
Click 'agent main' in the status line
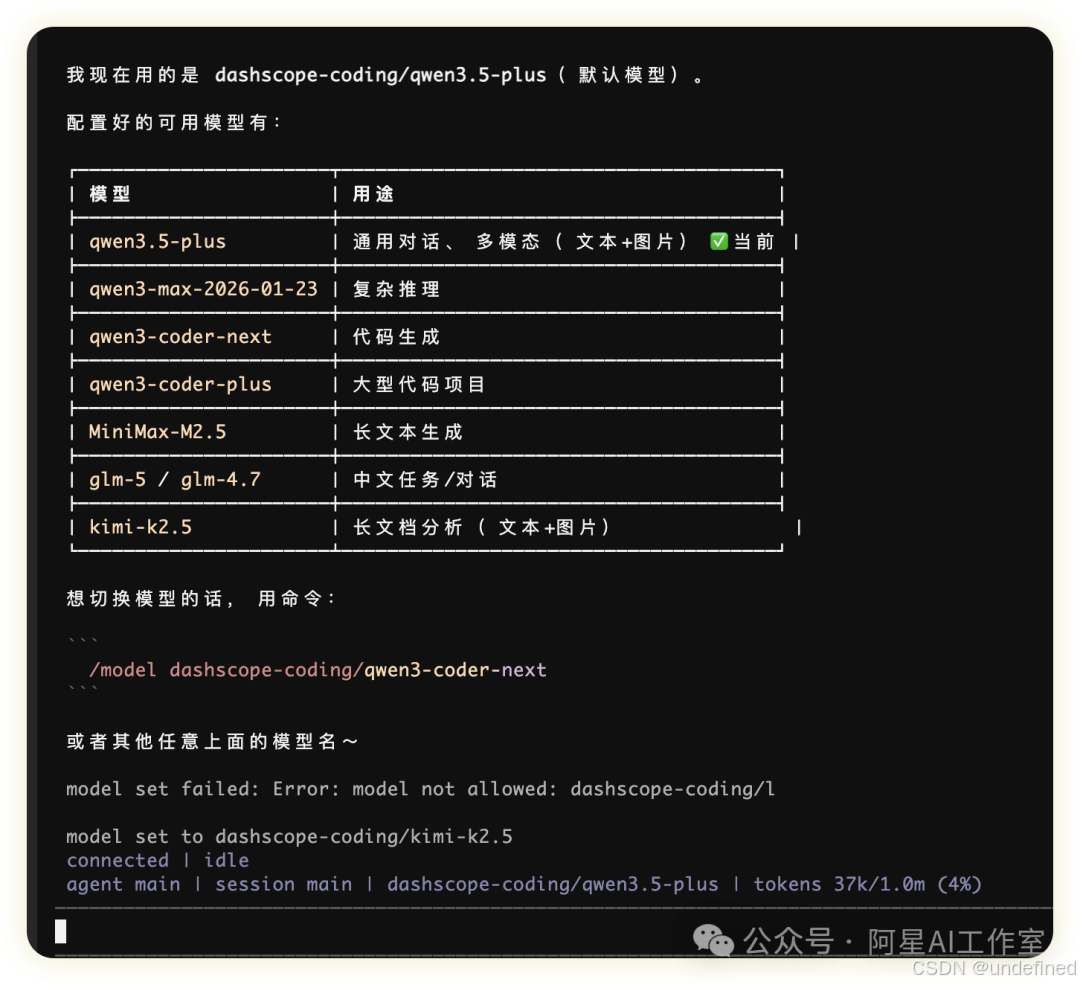[123, 884]
